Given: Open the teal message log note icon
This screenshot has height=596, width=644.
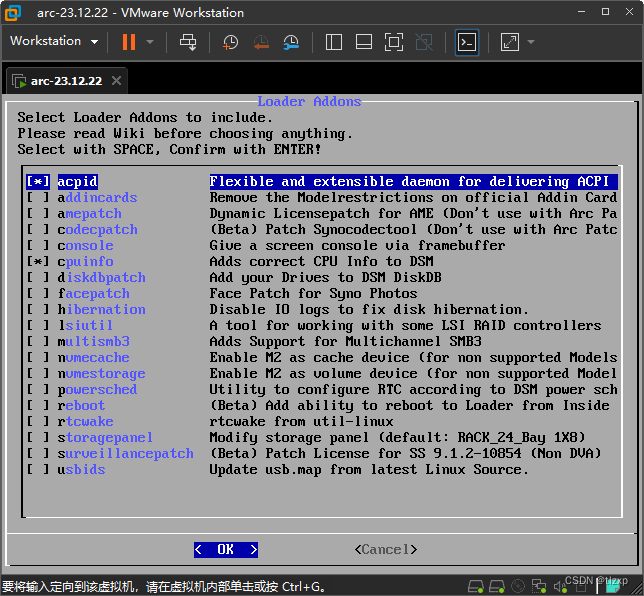Looking at the screenshot, I should pyautogui.click(x=613, y=587).
